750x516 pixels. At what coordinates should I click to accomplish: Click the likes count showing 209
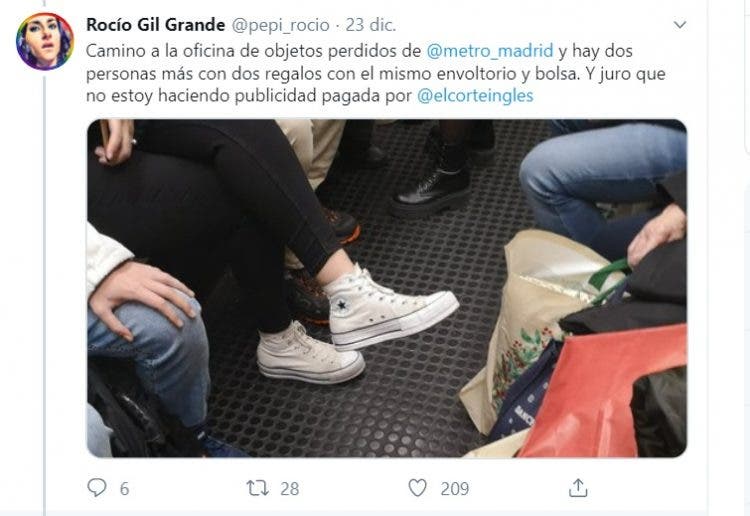[454, 489]
